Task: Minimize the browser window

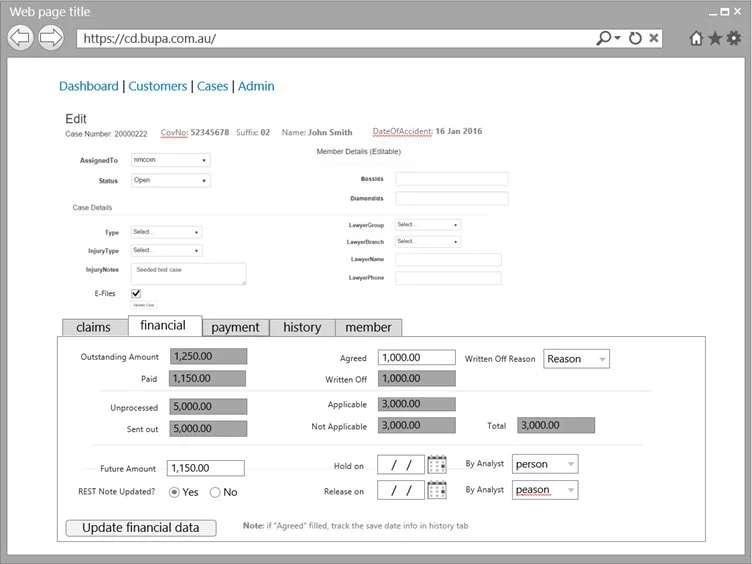Action: click(x=713, y=13)
